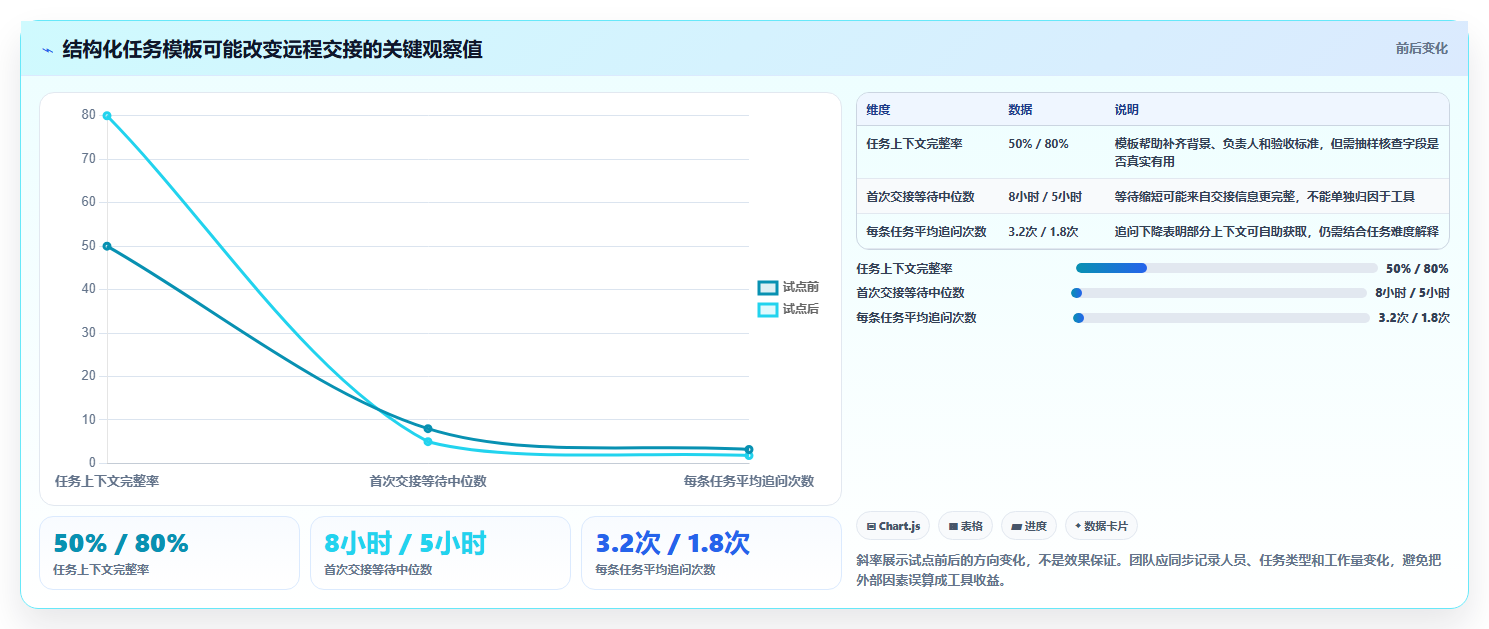Click the 数据 table column header
The image size is (1489, 629).
(1020, 110)
